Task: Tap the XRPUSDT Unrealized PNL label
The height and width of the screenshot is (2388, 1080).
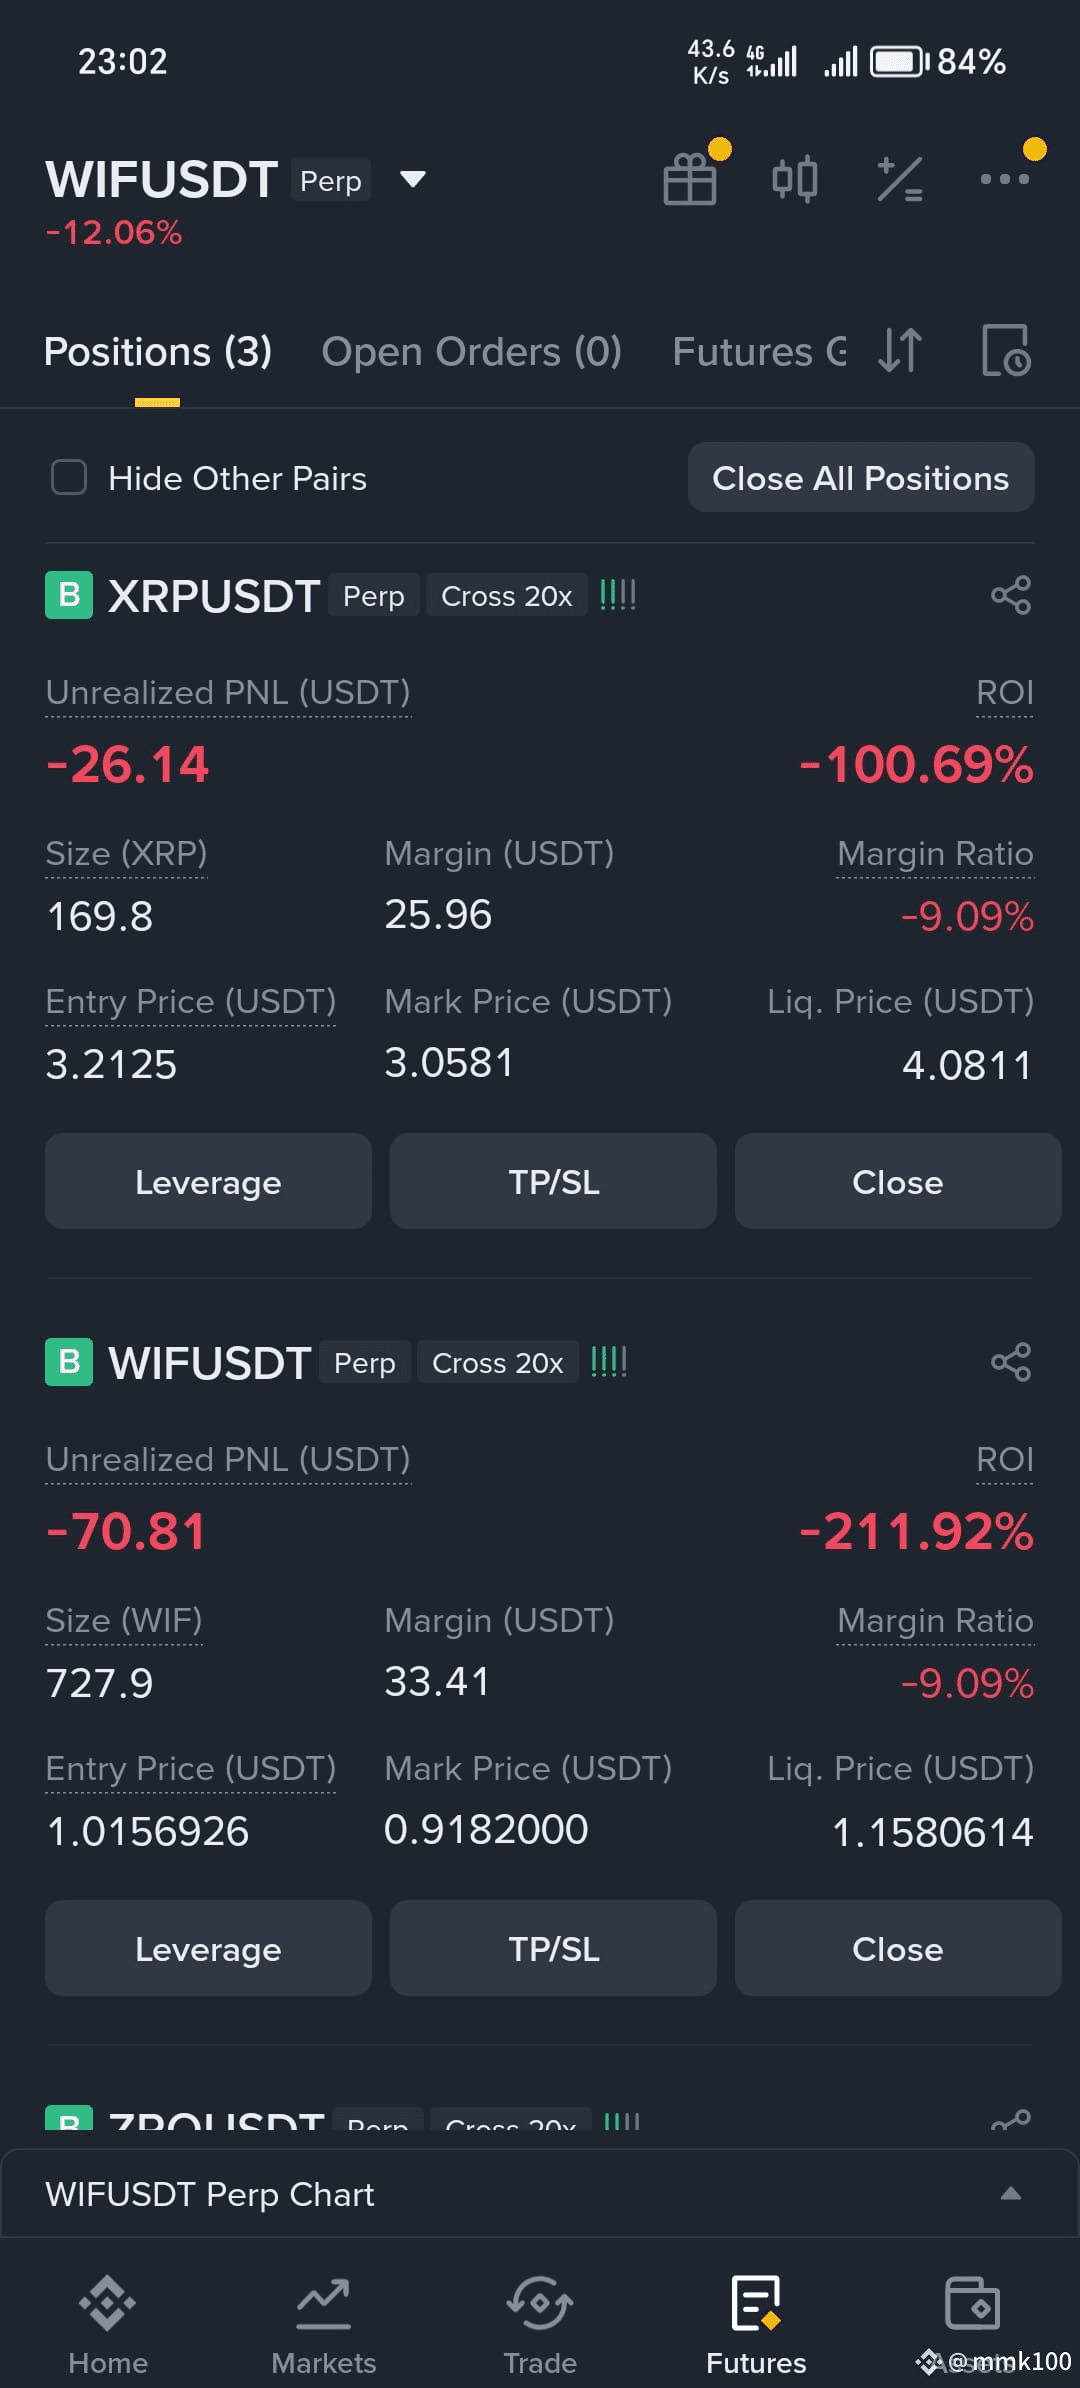Action: coord(228,692)
